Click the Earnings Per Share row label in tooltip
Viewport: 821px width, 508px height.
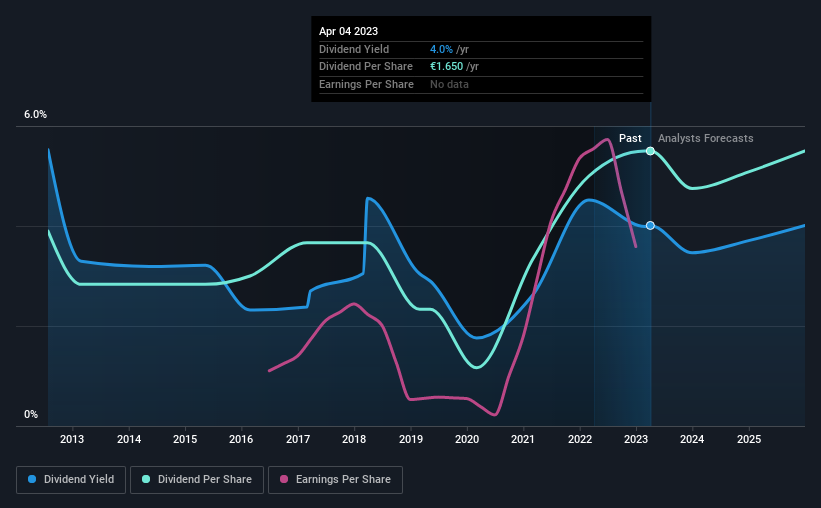(366, 84)
